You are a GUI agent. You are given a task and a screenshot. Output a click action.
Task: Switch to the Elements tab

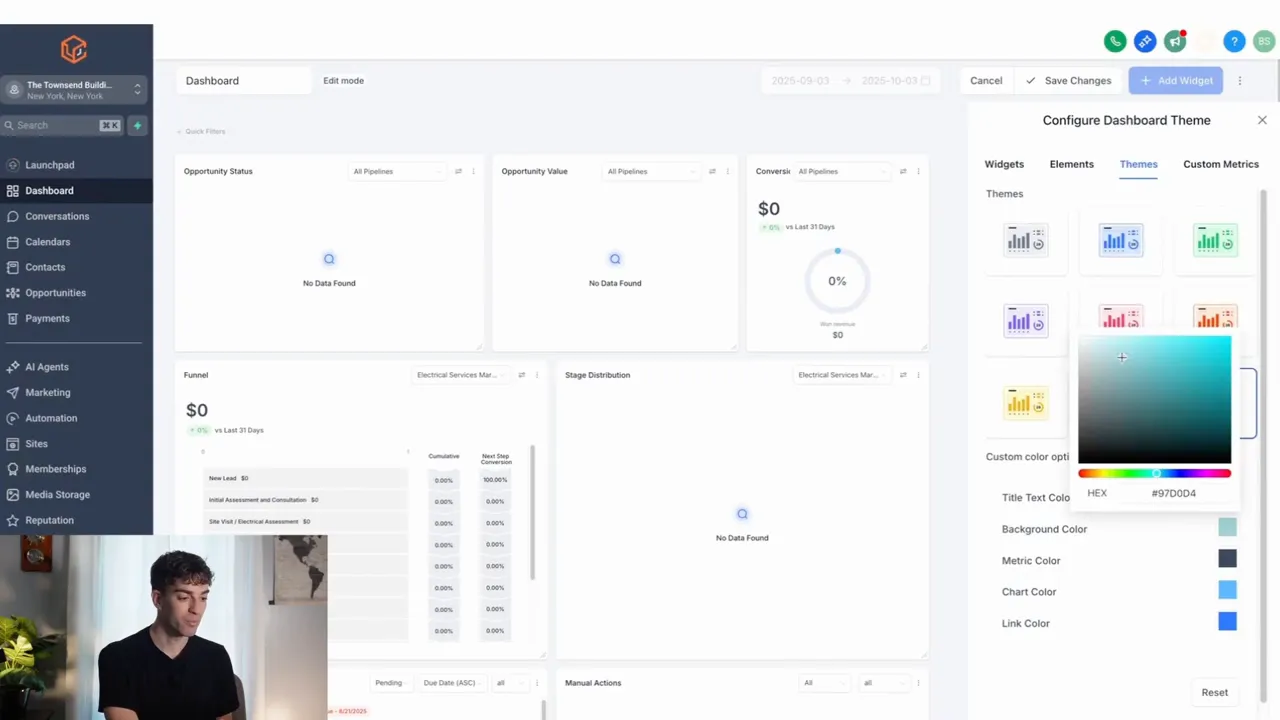(x=1072, y=164)
